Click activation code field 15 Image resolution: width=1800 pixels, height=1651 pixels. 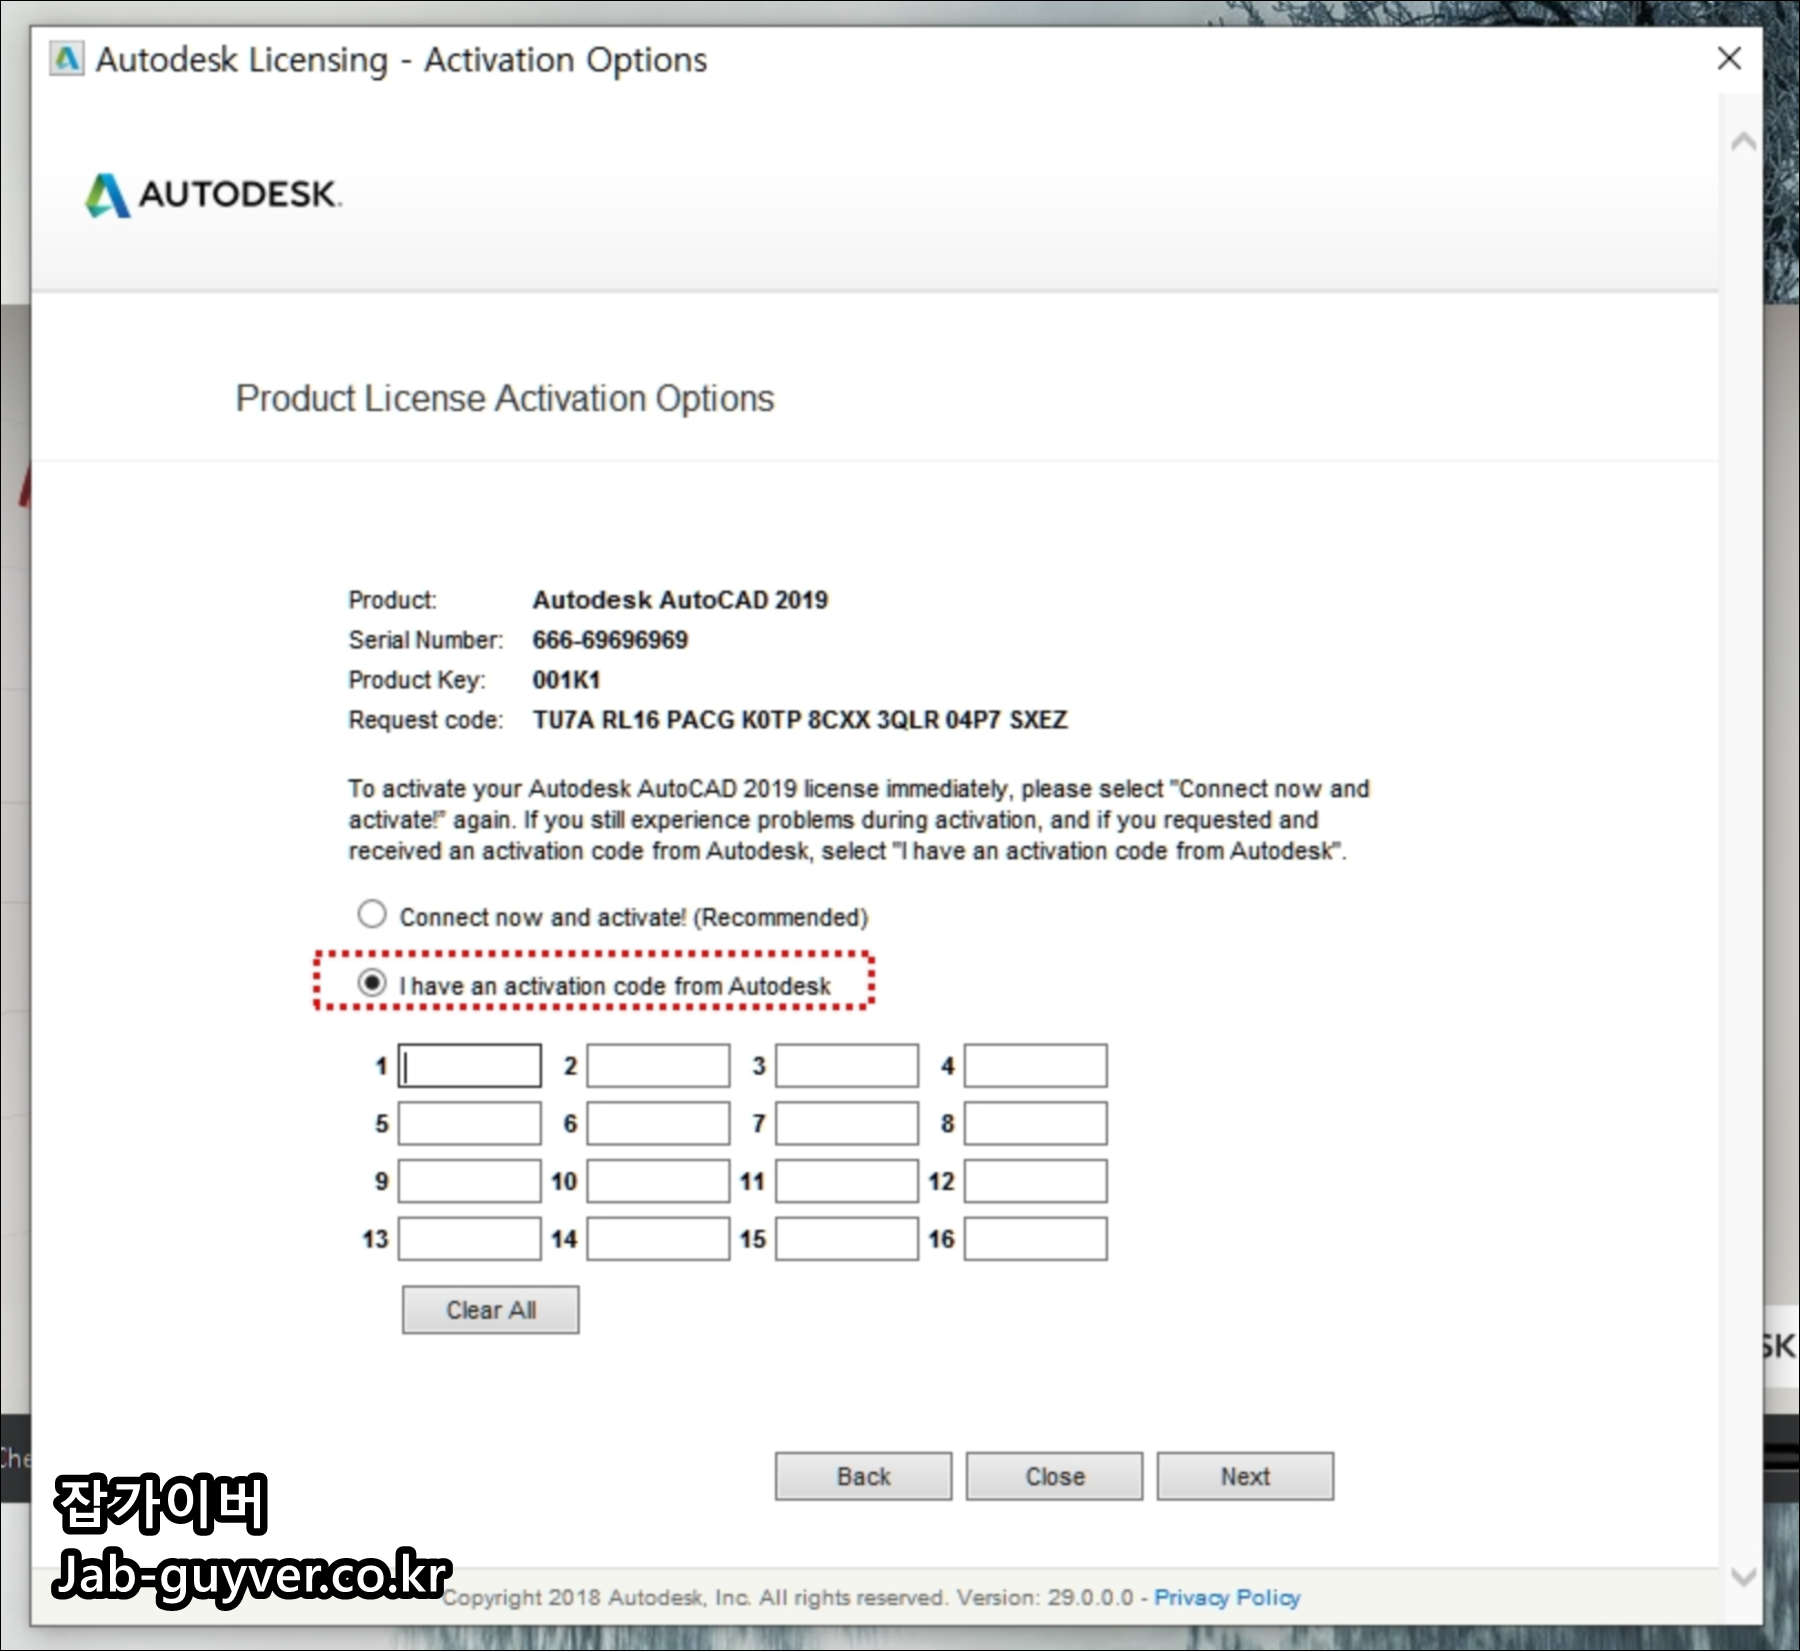tap(847, 1239)
